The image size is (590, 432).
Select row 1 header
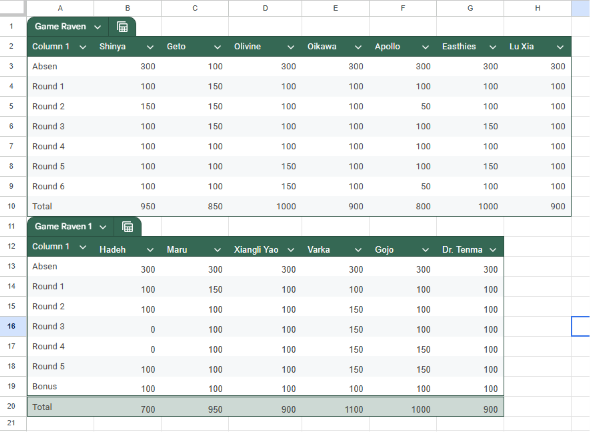pyautogui.click(x=11, y=26)
